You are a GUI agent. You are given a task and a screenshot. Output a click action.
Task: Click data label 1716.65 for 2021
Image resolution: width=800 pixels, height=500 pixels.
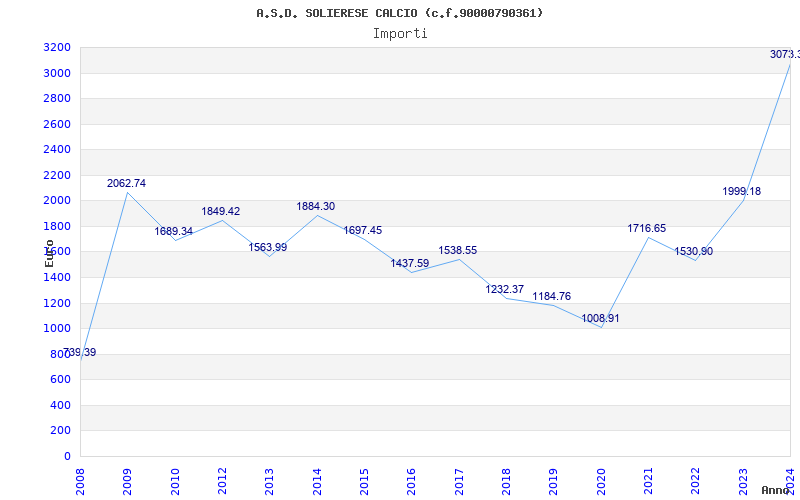click(x=647, y=229)
